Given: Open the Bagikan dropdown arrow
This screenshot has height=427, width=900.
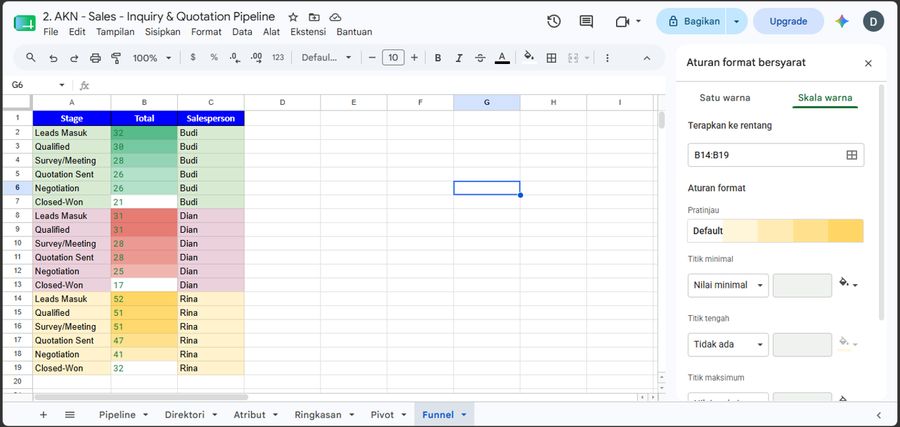Looking at the screenshot, I should [736, 21].
